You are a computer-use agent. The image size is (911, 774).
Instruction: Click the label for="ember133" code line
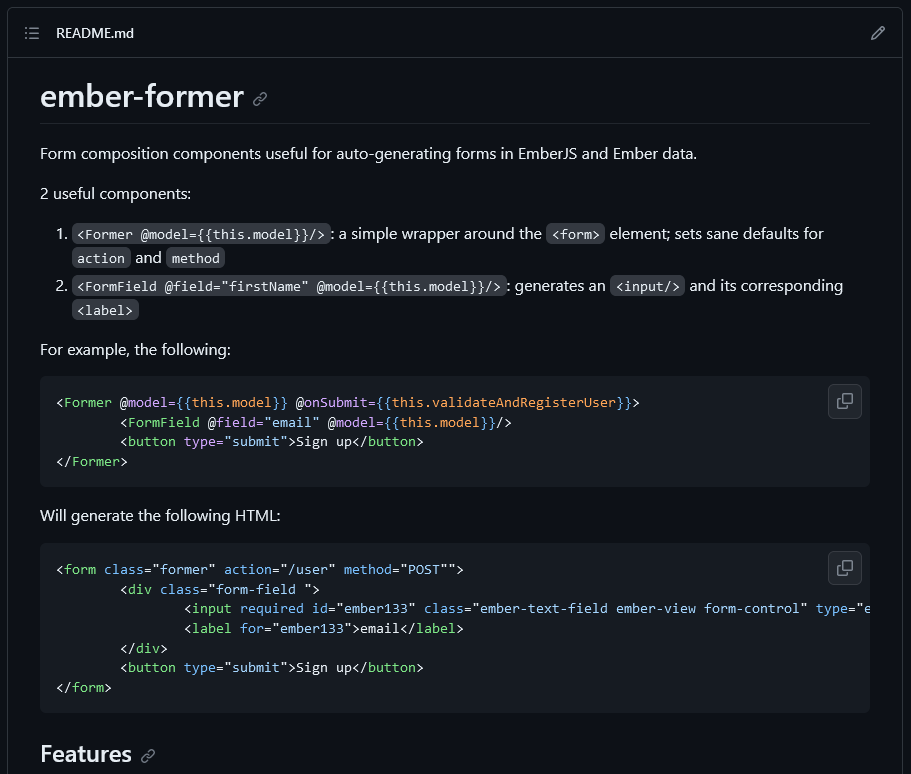coord(324,628)
